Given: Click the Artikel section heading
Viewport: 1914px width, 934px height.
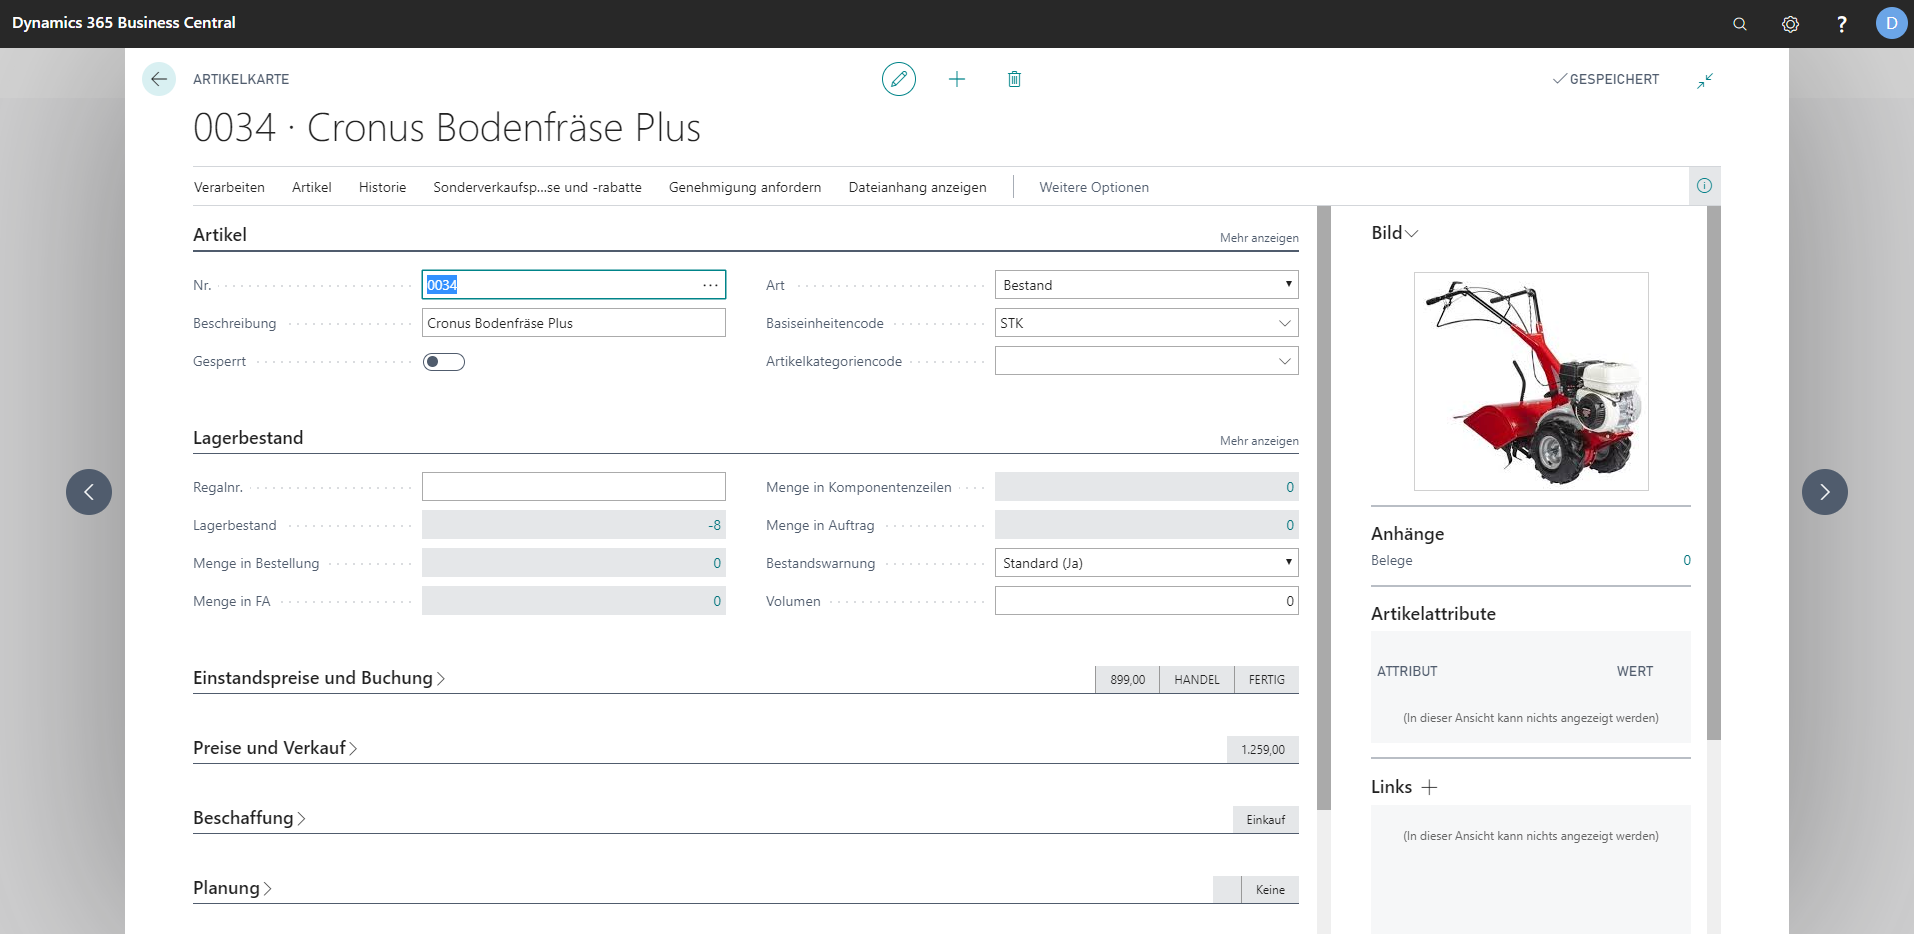Looking at the screenshot, I should tap(220, 235).
